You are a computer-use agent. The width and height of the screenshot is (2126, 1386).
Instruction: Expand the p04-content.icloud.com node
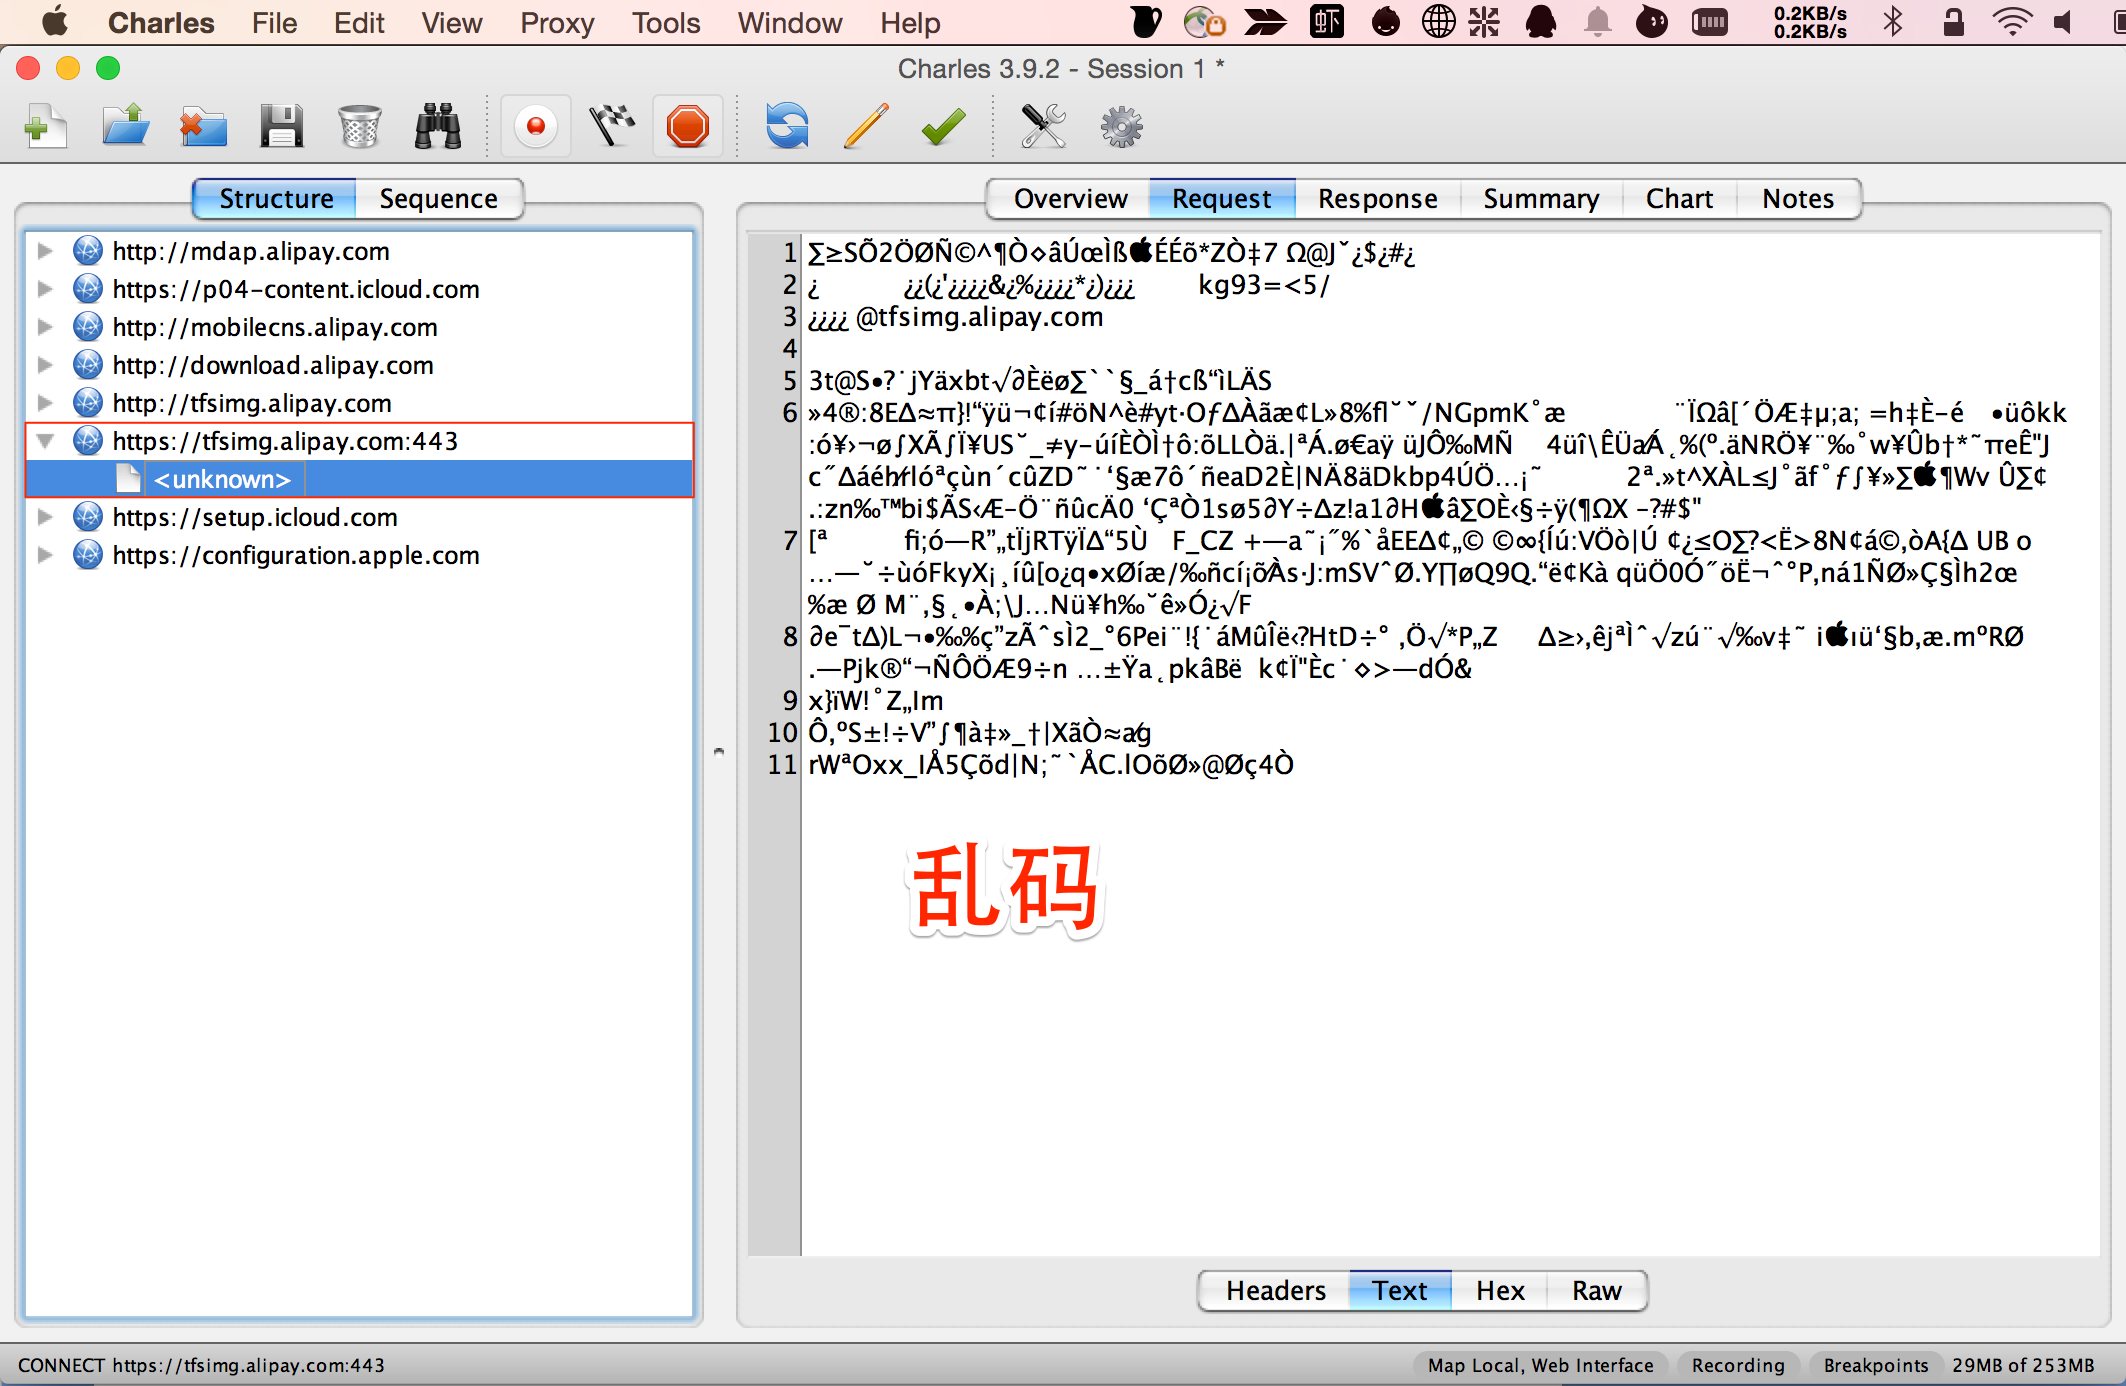(44, 288)
